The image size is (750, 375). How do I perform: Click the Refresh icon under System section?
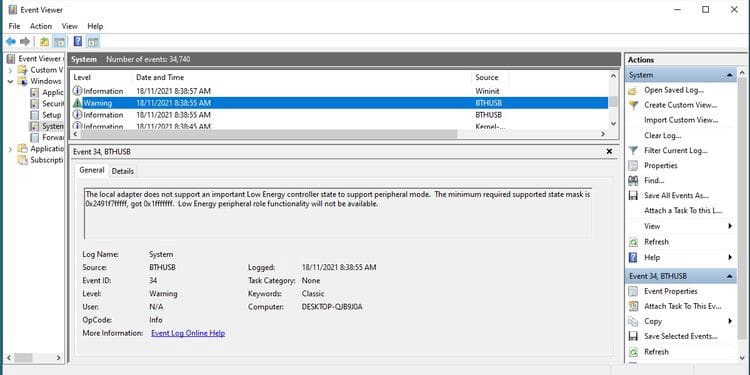633,242
